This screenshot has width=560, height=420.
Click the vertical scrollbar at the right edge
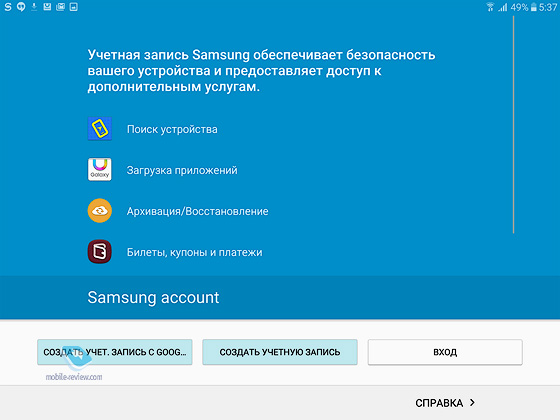point(514,125)
